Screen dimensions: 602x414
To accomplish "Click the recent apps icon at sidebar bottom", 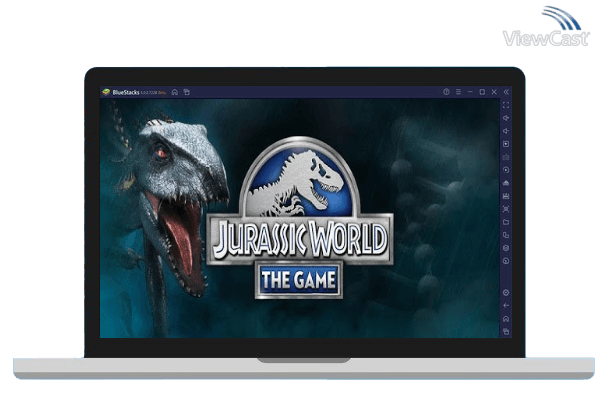I will pyautogui.click(x=506, y=332).
